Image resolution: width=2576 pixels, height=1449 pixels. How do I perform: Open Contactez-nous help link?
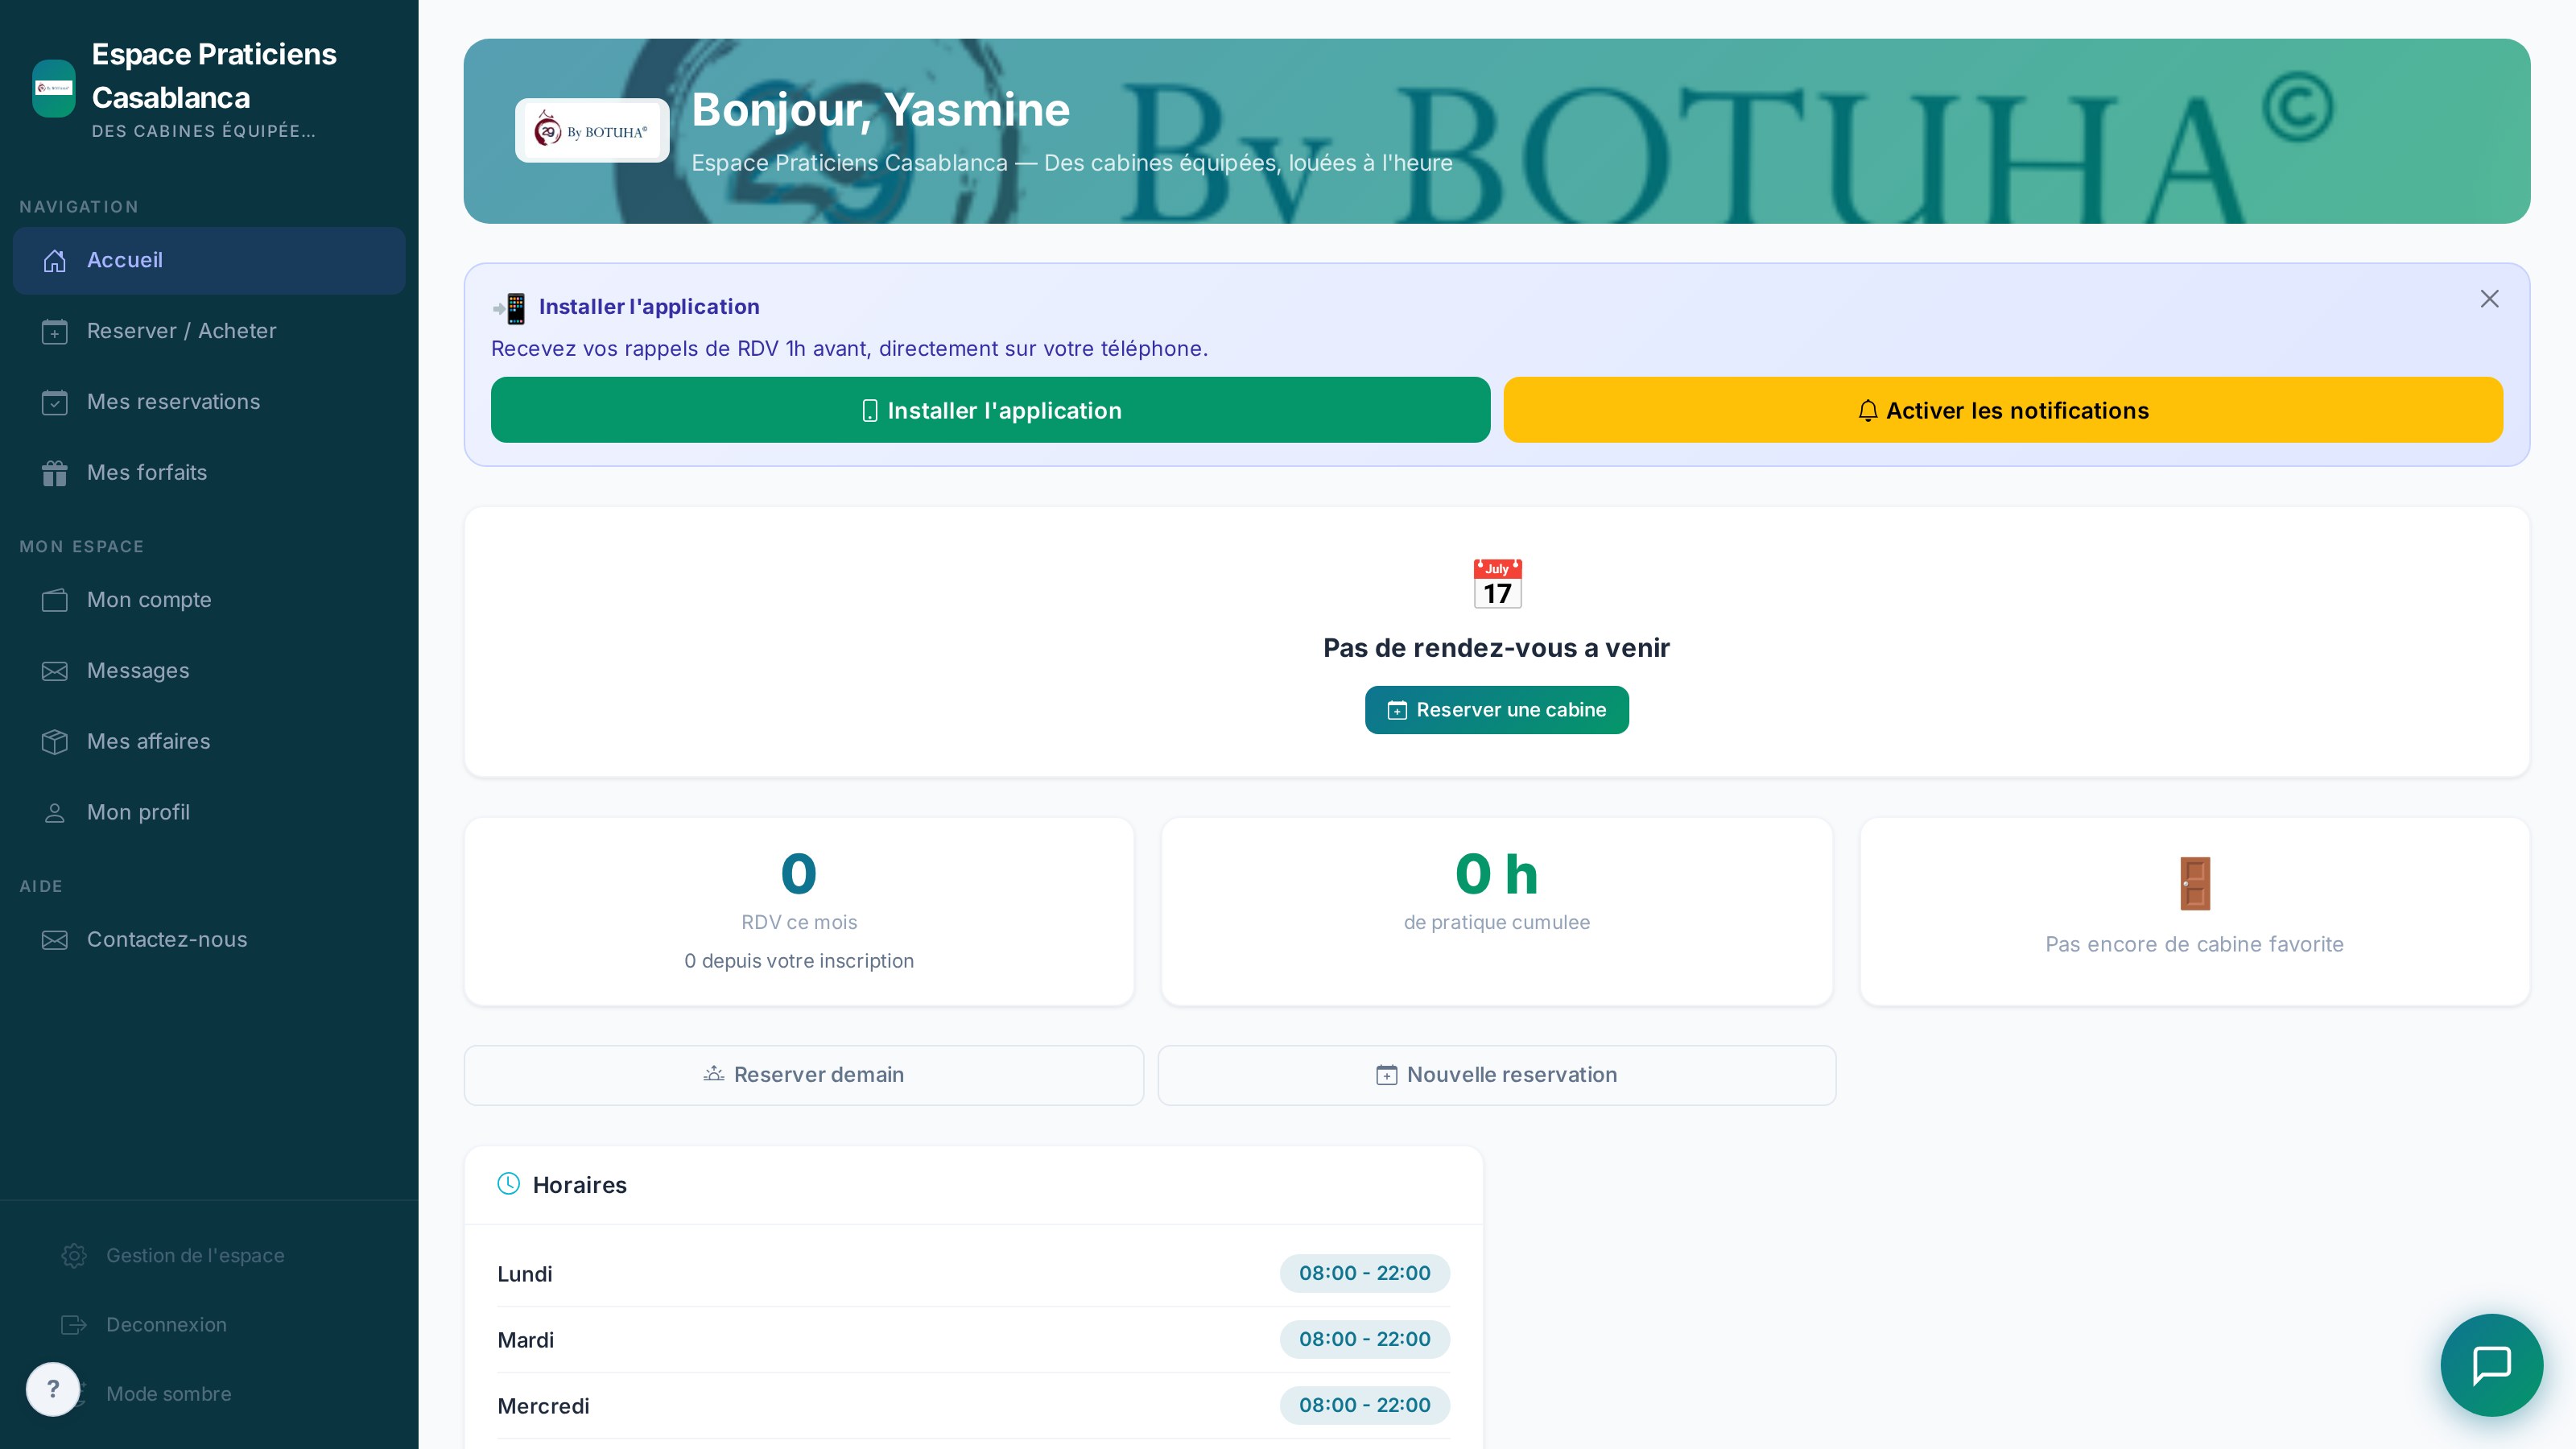[x=209, y=940]
